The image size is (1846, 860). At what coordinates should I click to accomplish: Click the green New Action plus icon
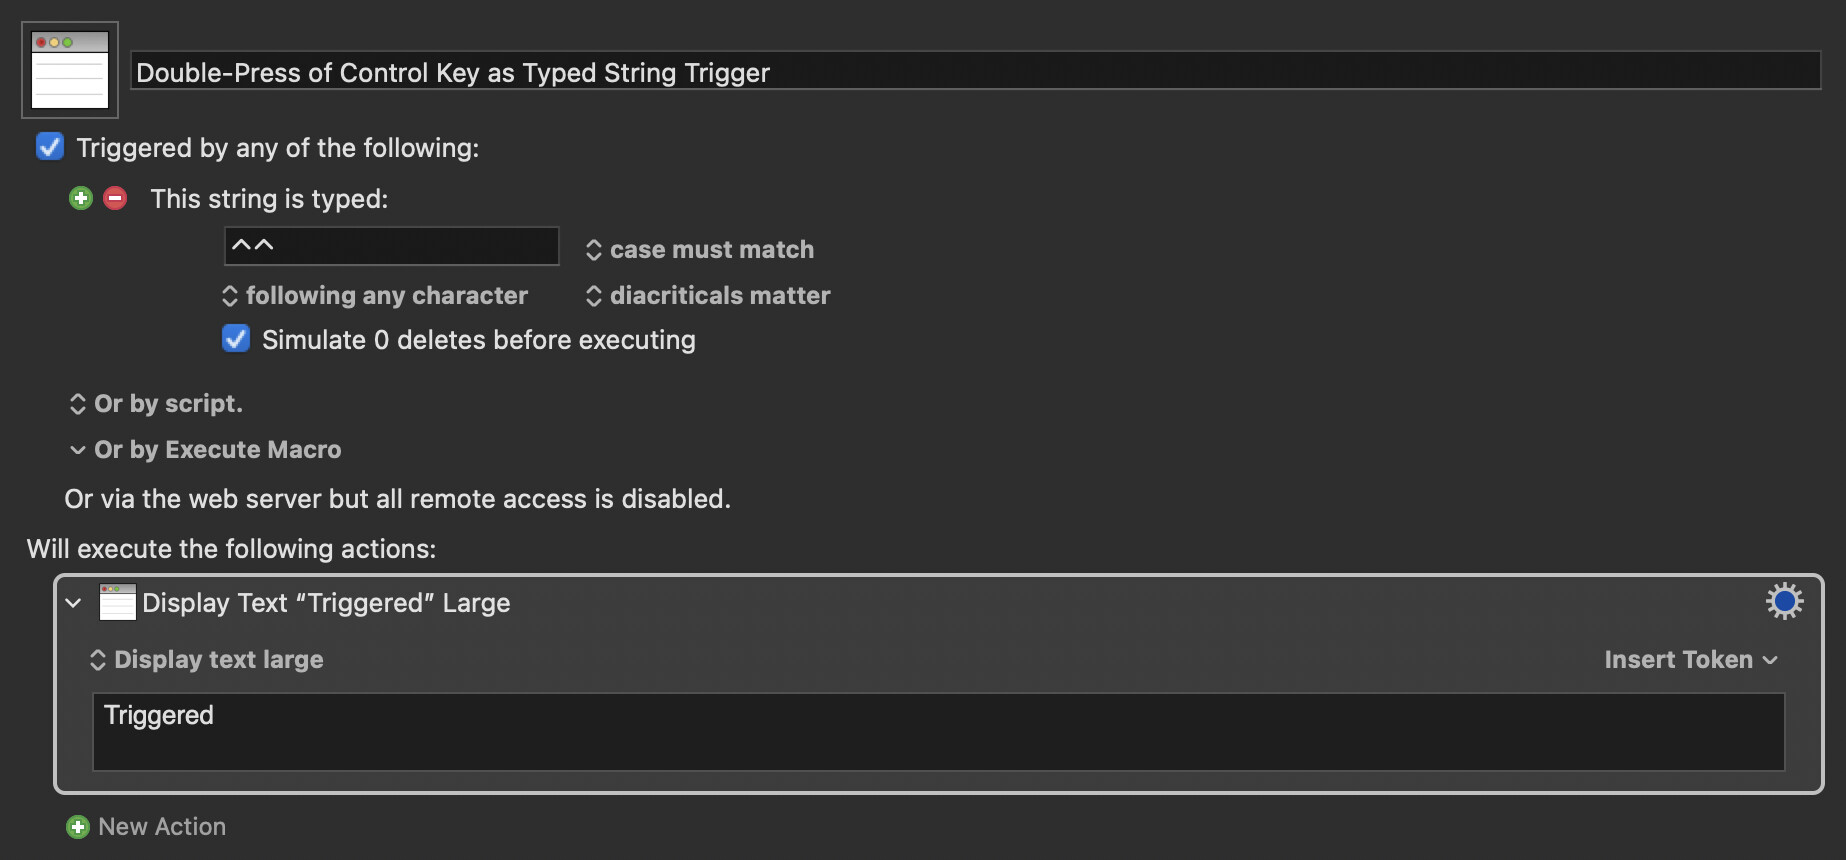point(78,827)
